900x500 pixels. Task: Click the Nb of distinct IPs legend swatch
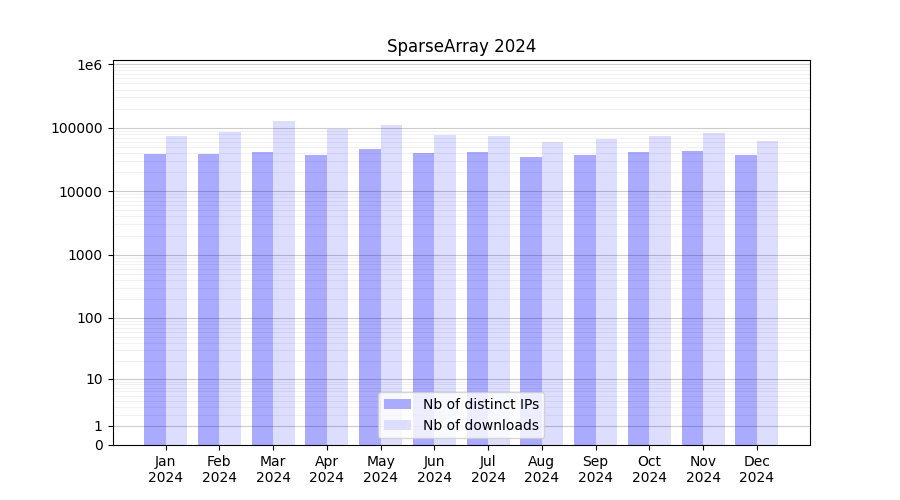point(397,404)
